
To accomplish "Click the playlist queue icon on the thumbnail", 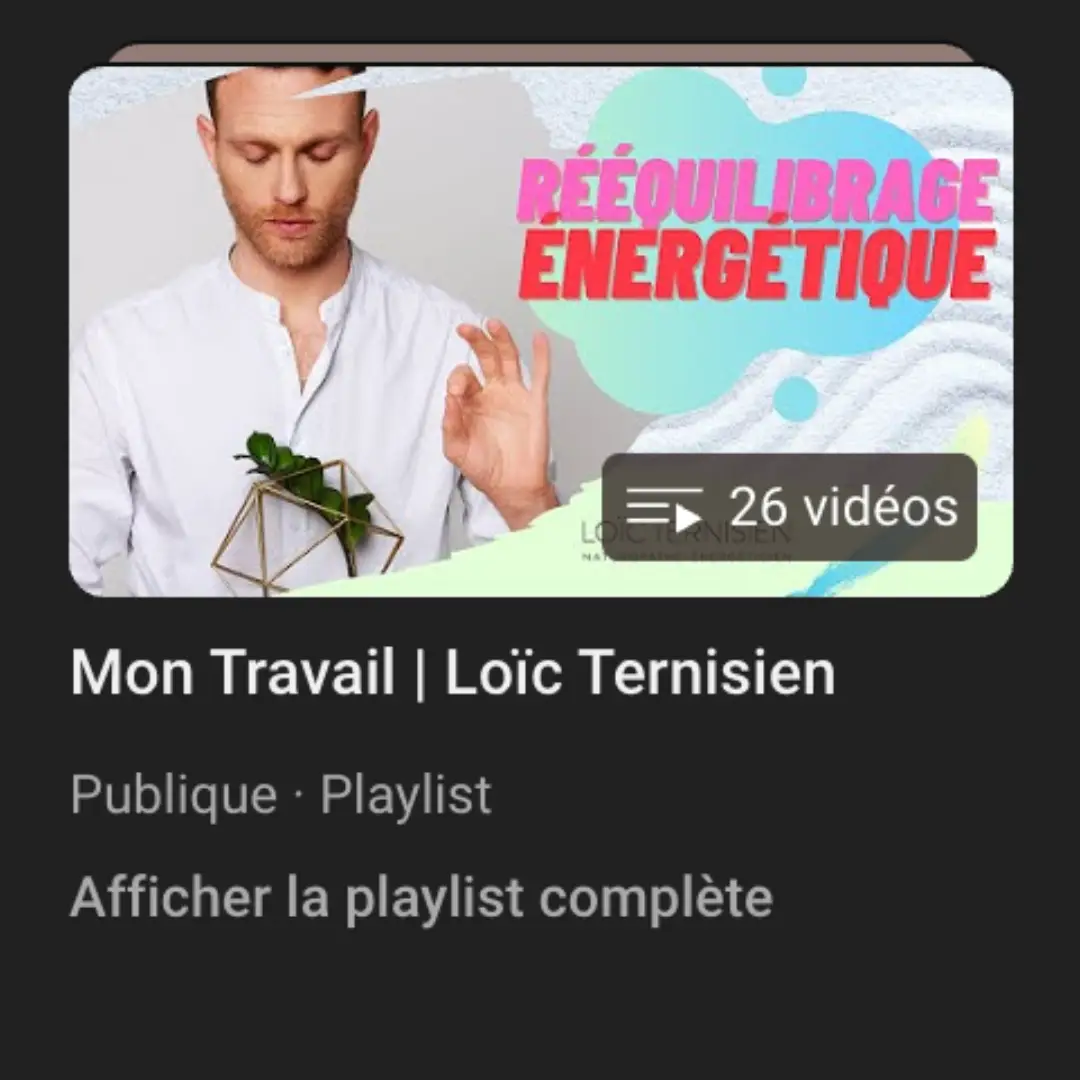I will point(664,510).
